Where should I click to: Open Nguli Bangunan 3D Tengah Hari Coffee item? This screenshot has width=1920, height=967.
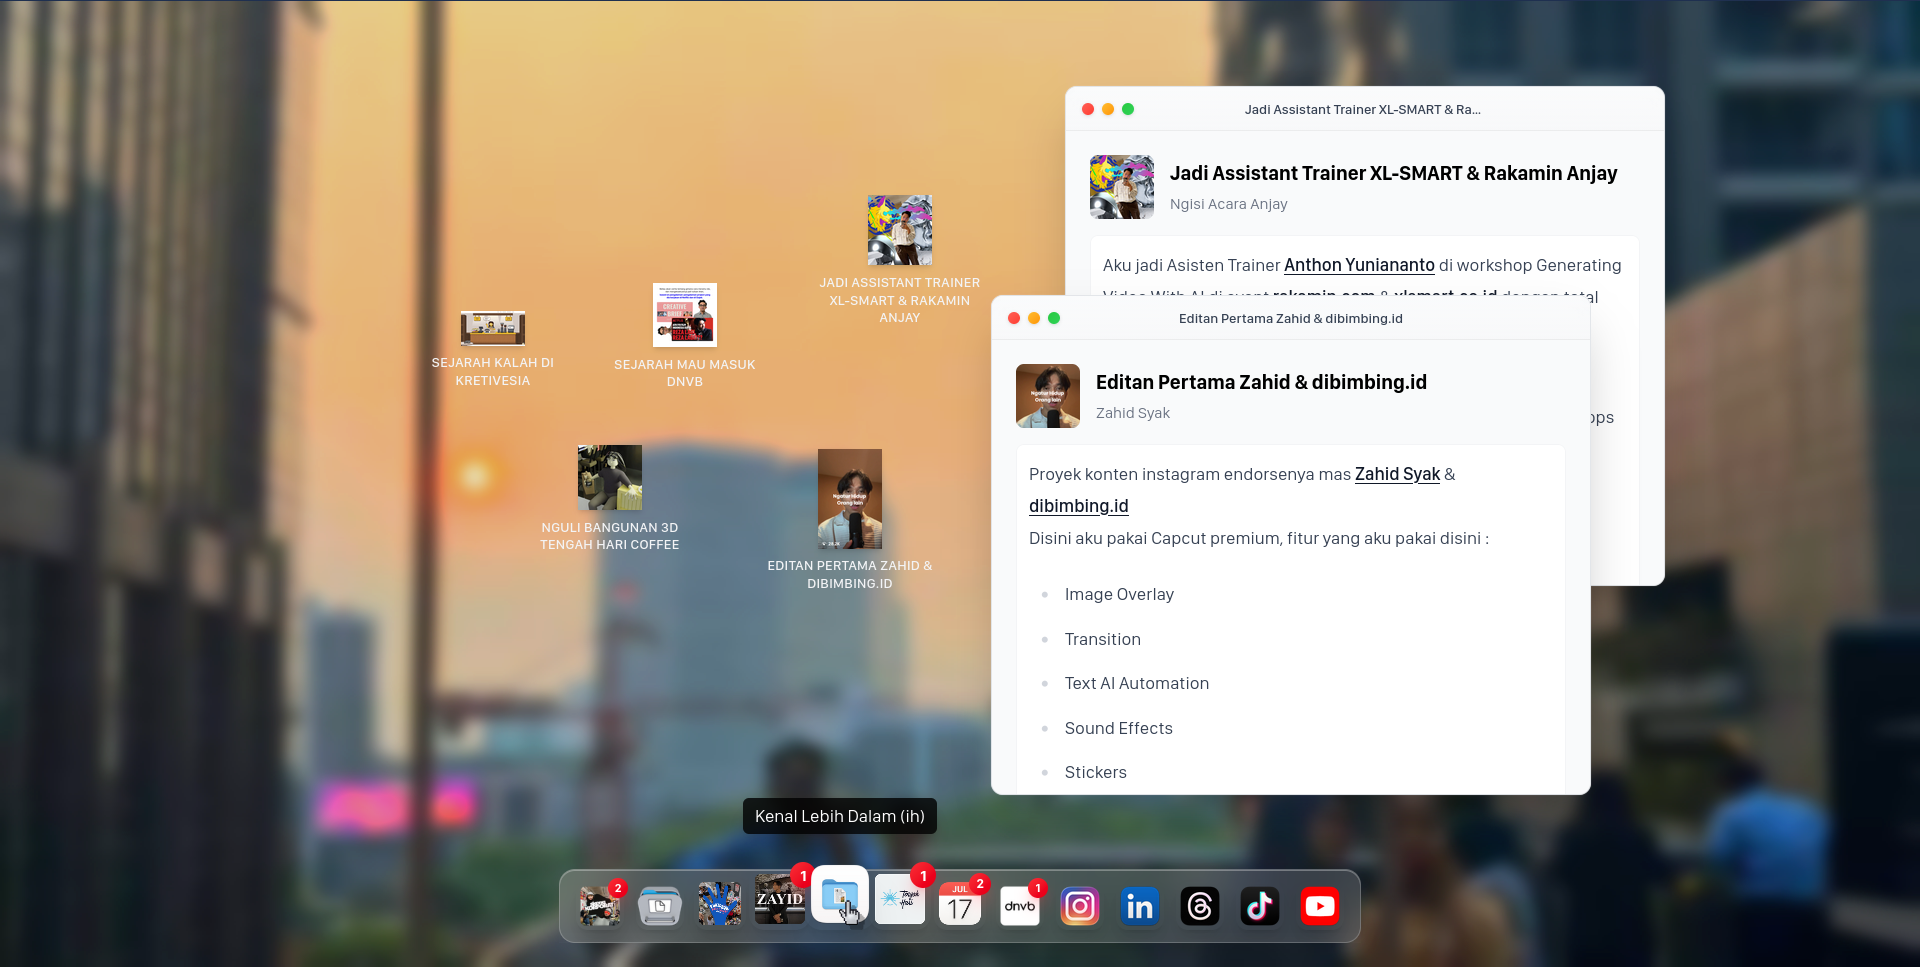610,498
